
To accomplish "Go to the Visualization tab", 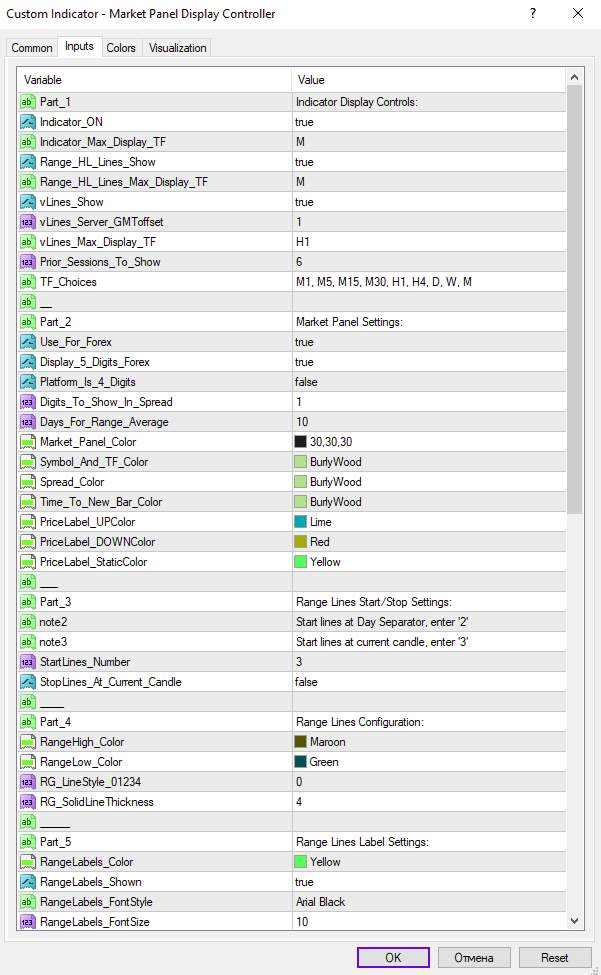I will [x=177, y=48].
